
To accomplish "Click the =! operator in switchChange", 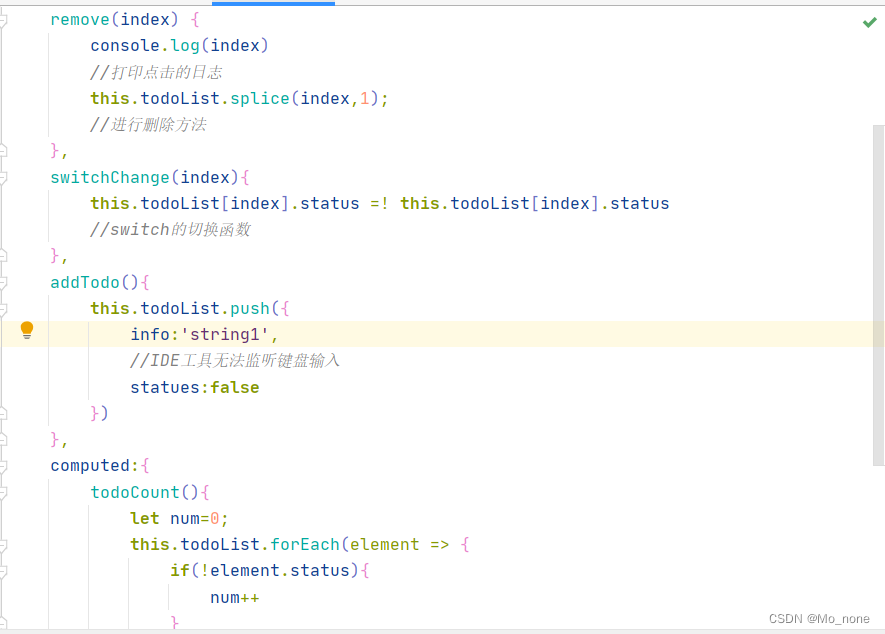I will point(379,204).
